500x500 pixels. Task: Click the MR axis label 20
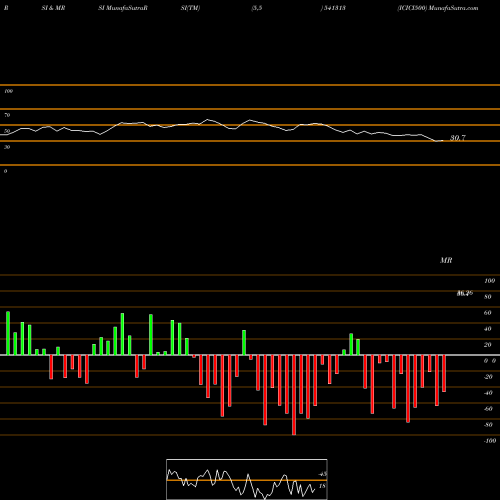pyautogui.click(x=488, y=345)
